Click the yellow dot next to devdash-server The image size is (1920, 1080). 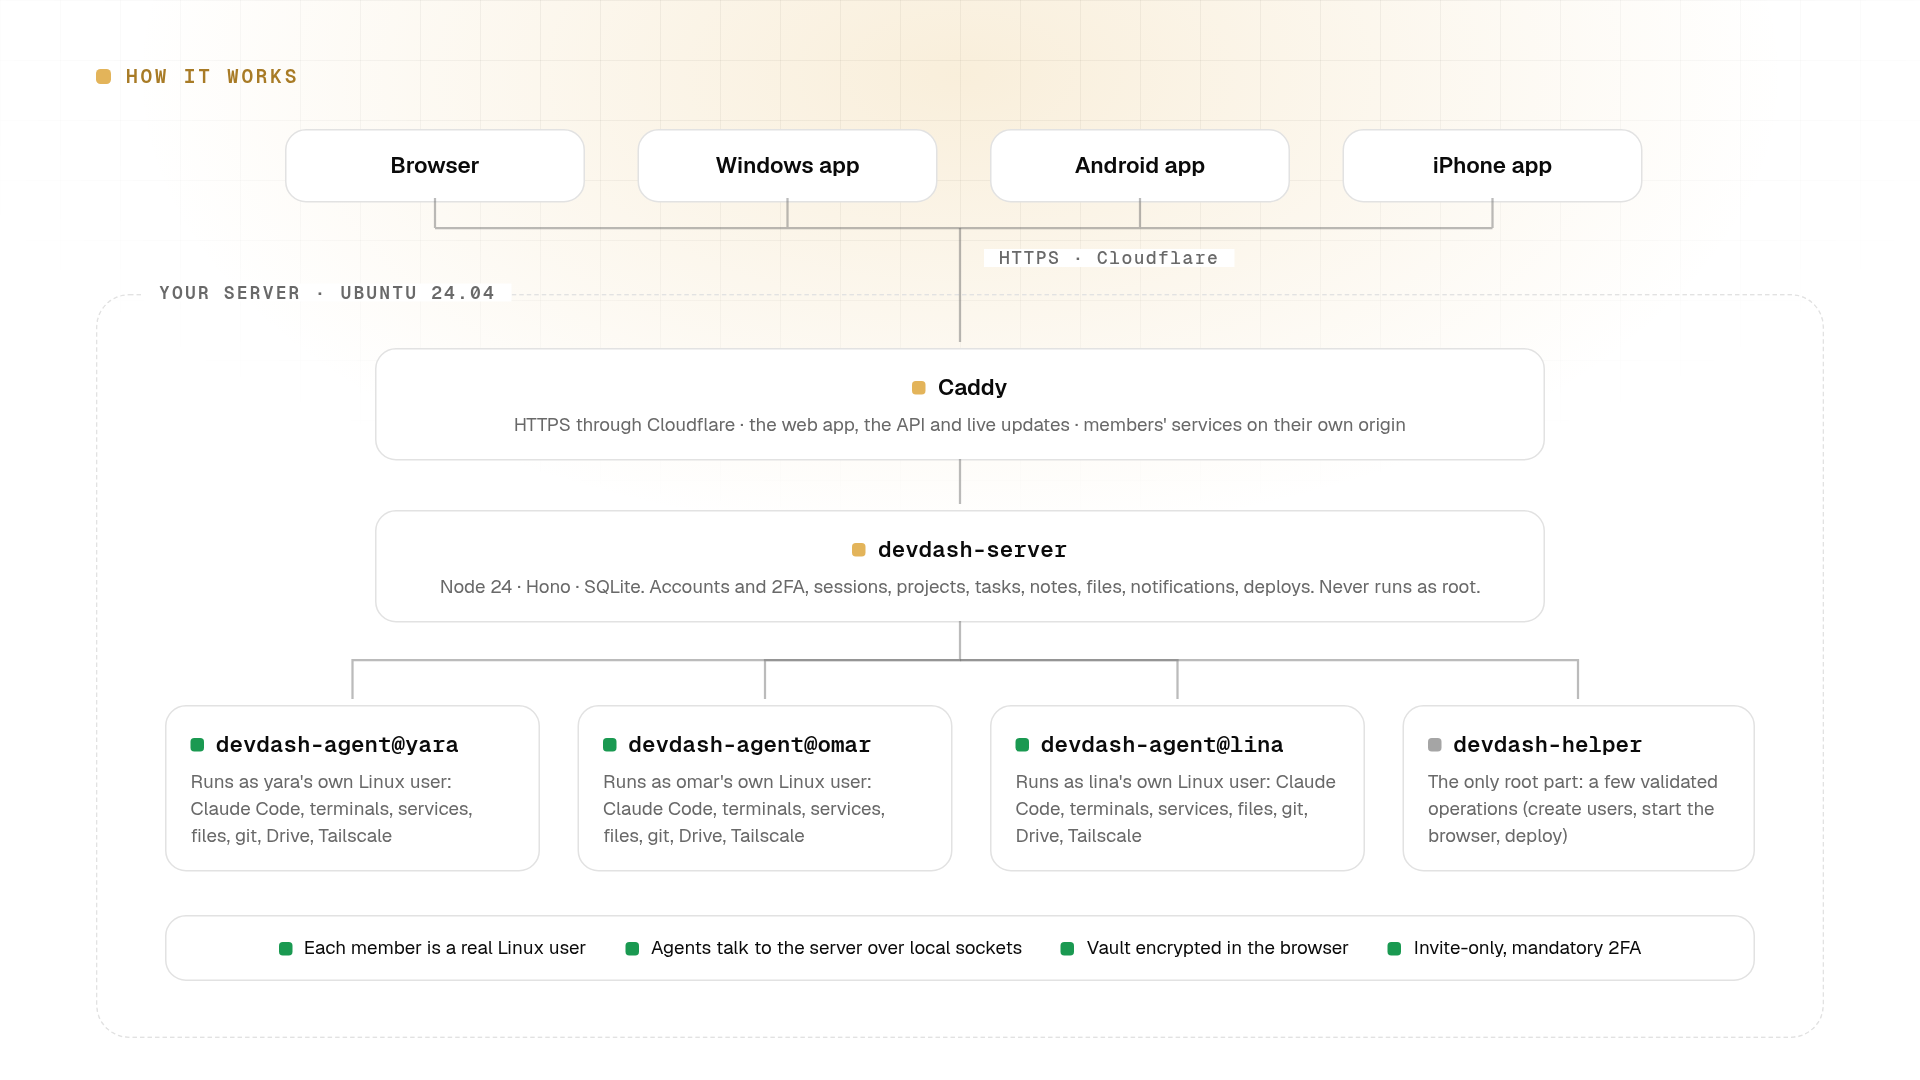(x=858, y=550)
